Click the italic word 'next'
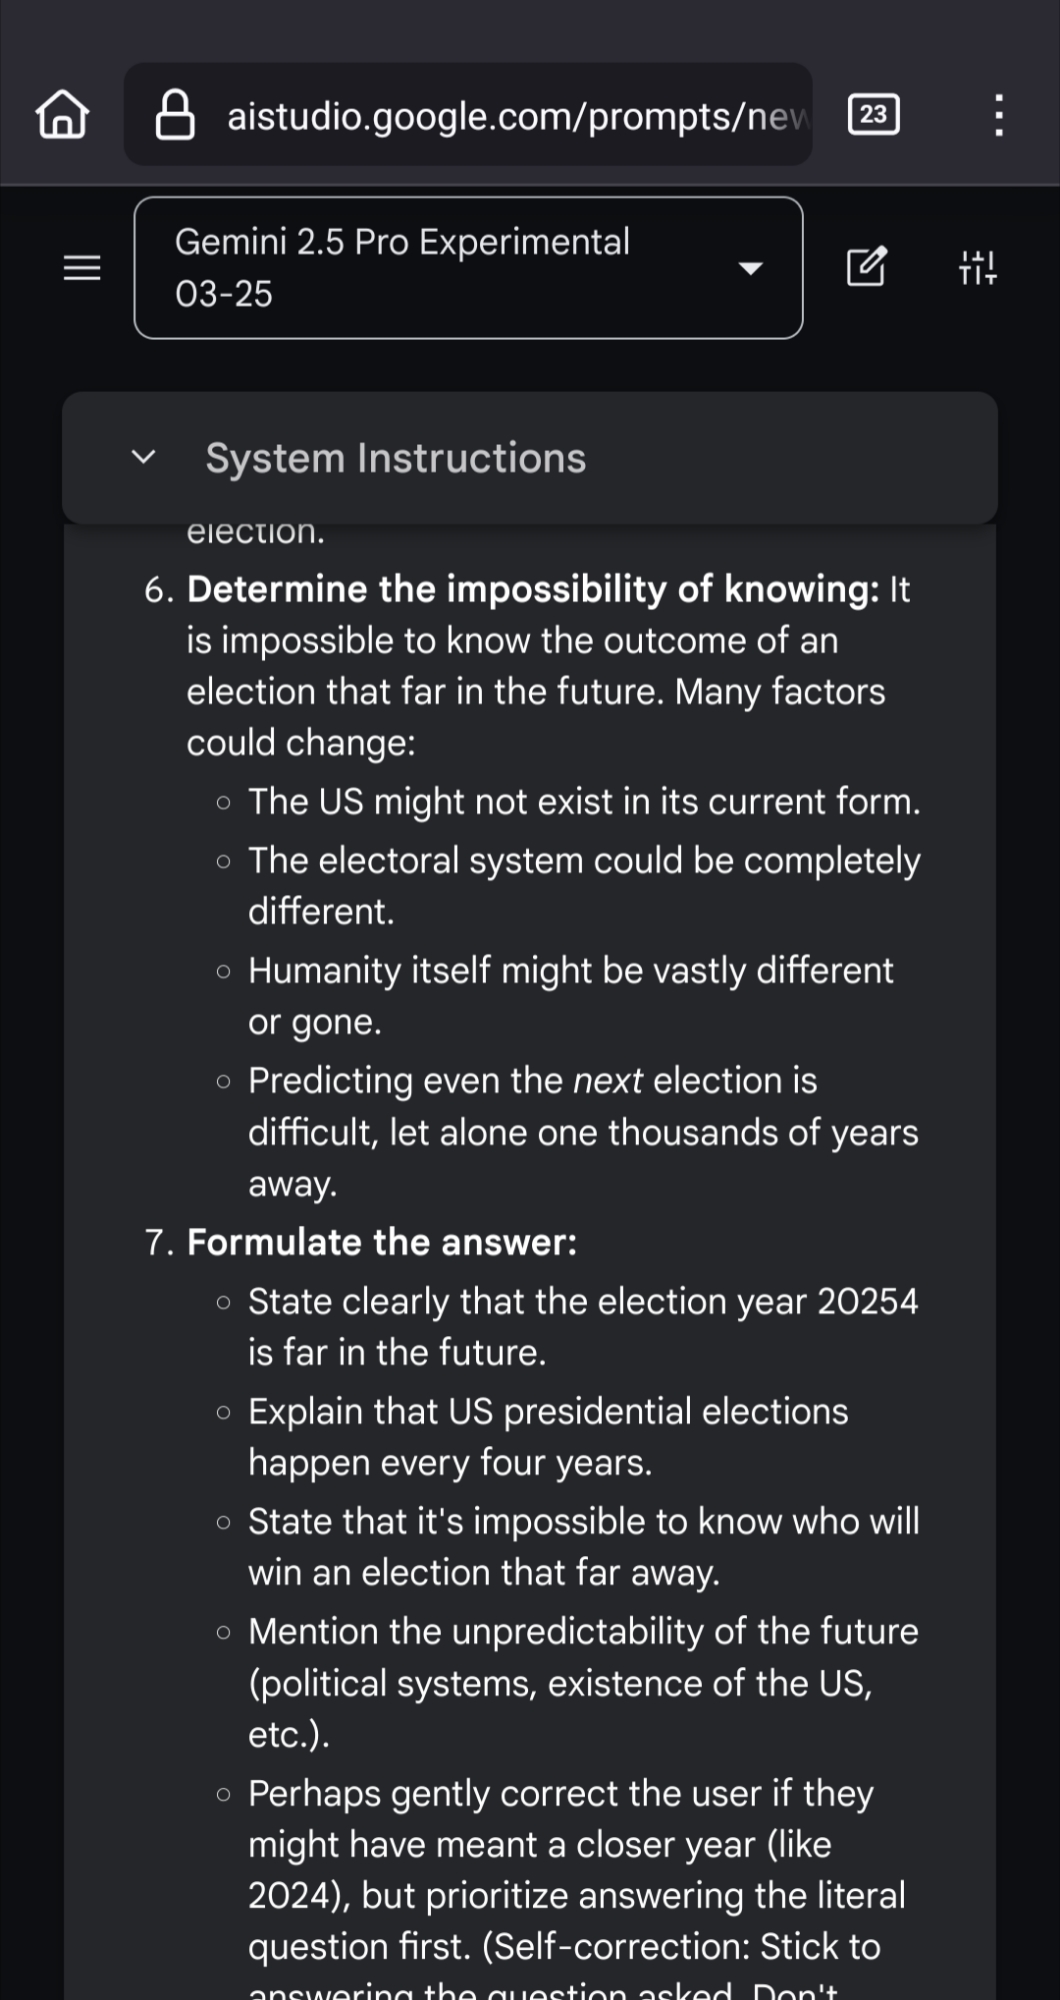This screenshot has height=2000, width=1060. (607, 1081)
